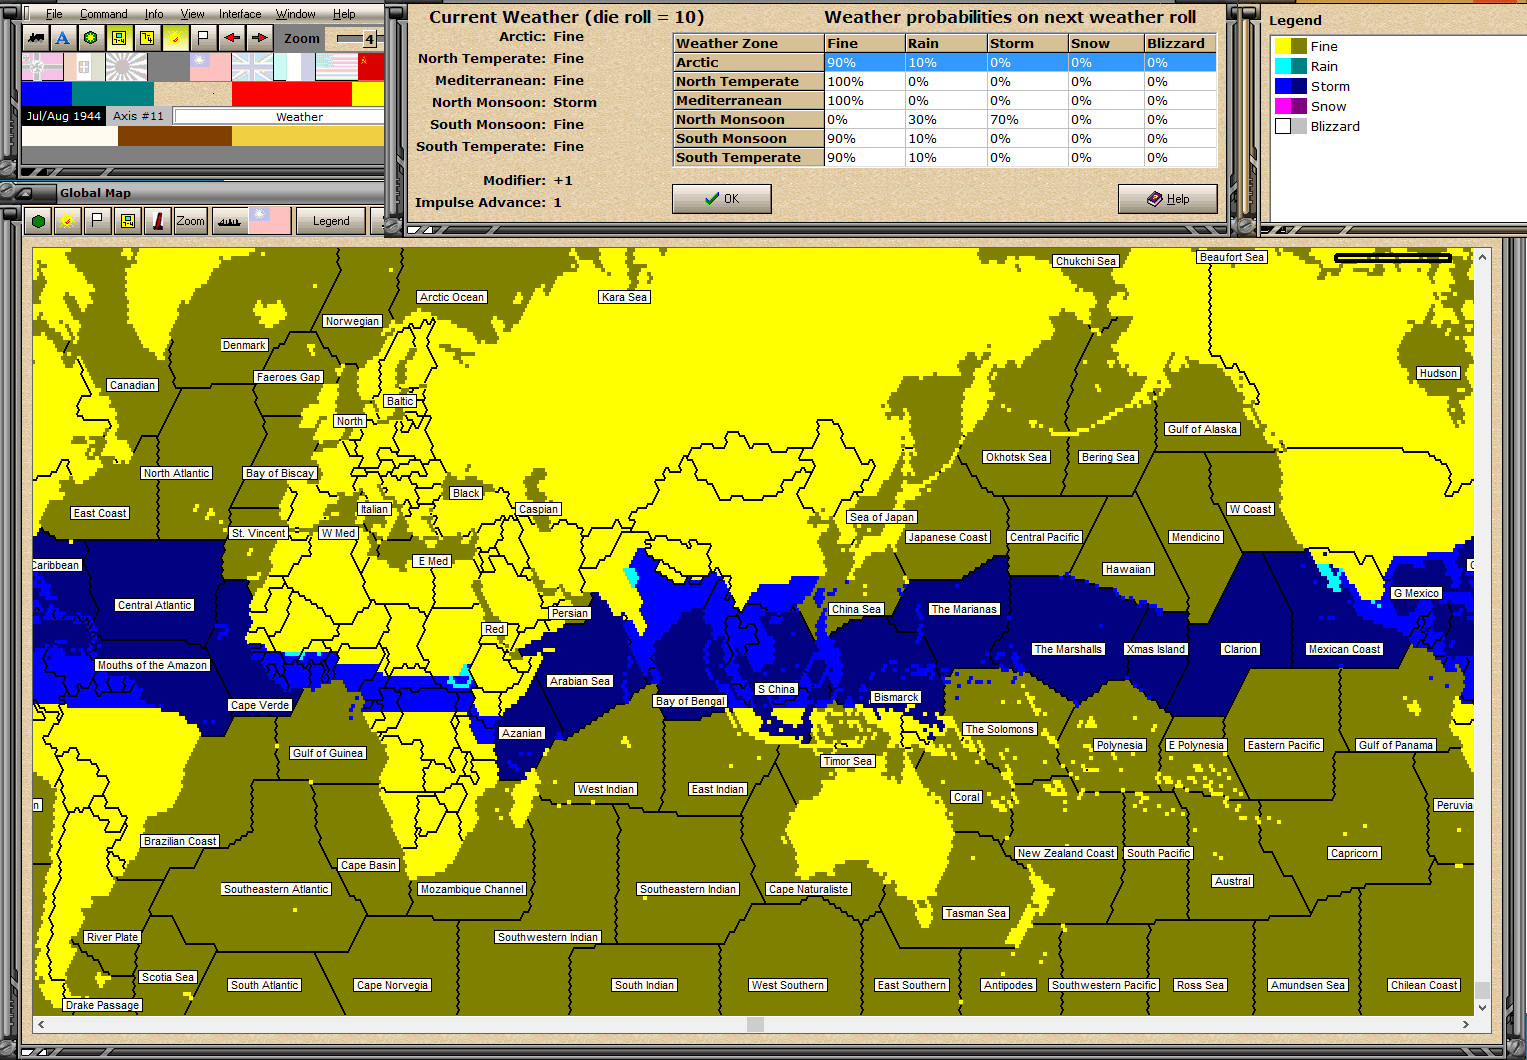Open the Info menu

coord(154,14)
